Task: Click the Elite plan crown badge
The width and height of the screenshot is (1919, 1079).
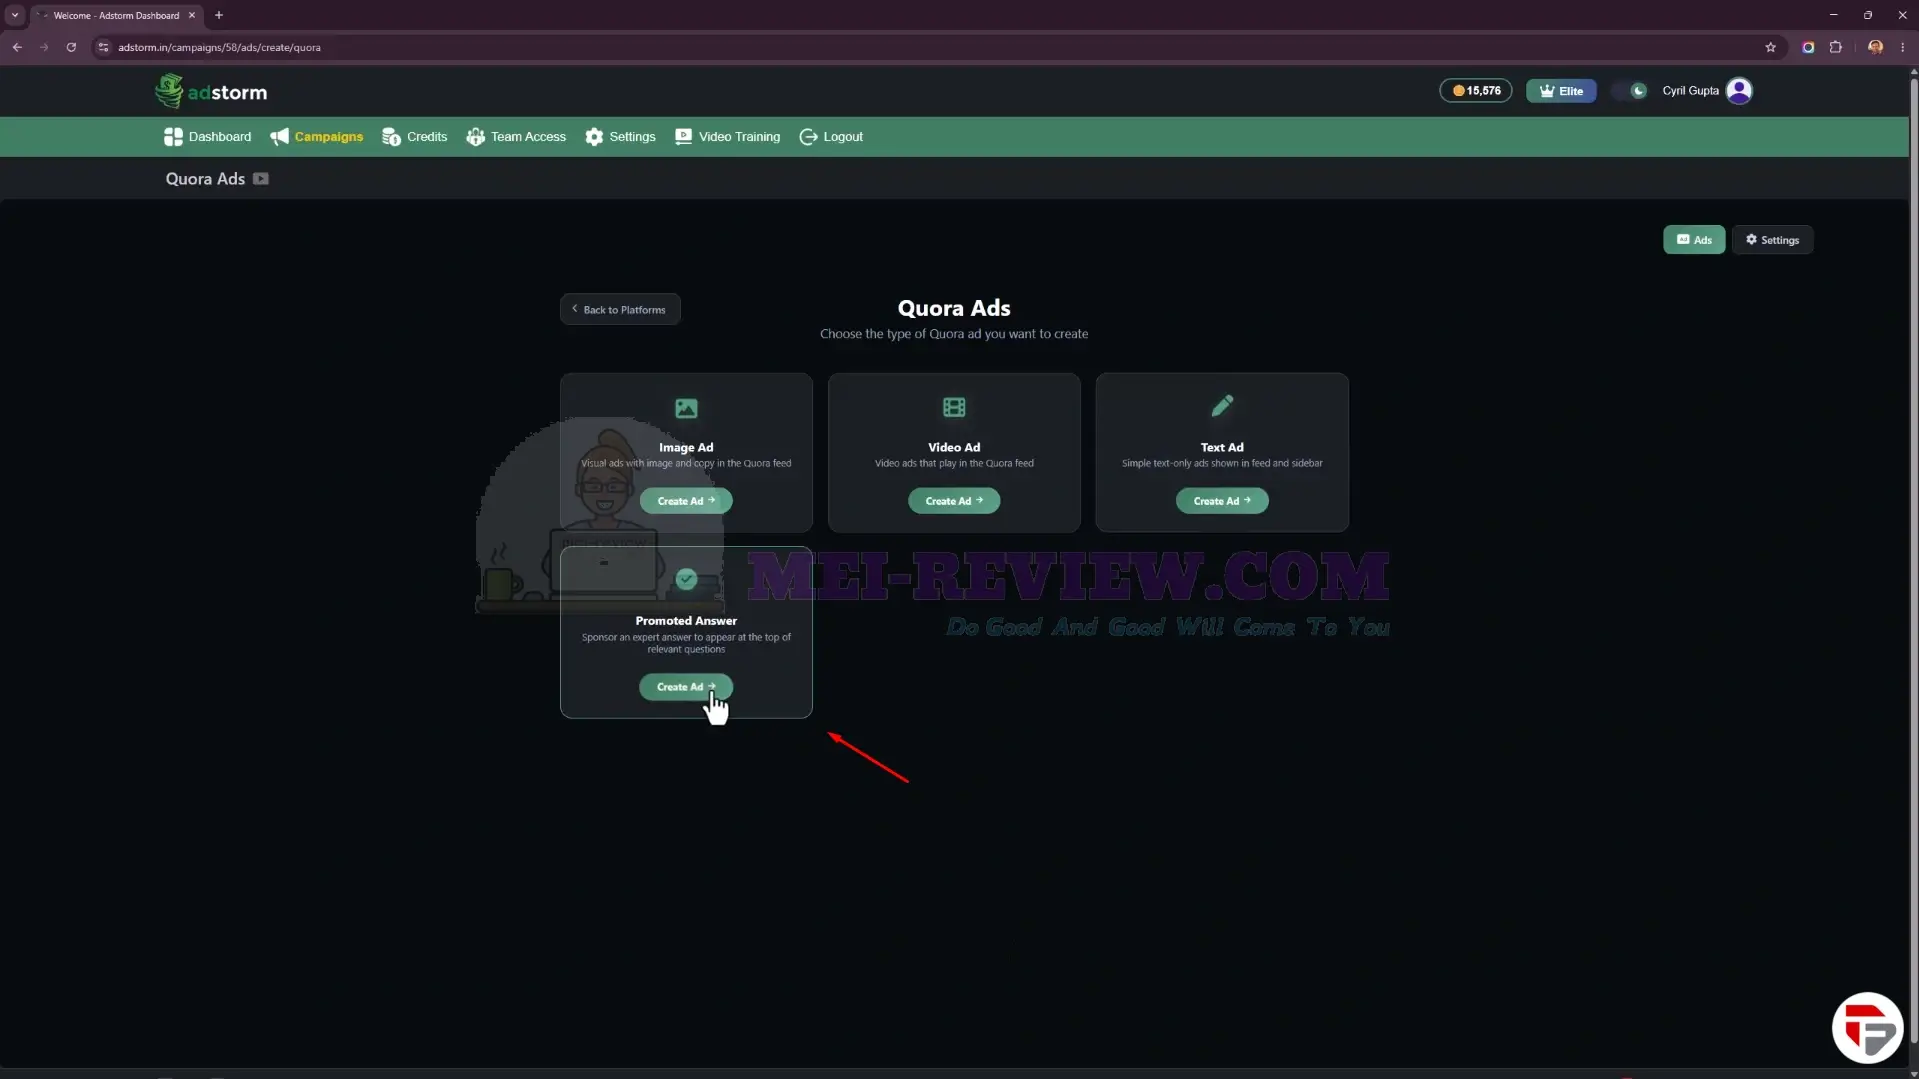Action: click(1561, 91)
